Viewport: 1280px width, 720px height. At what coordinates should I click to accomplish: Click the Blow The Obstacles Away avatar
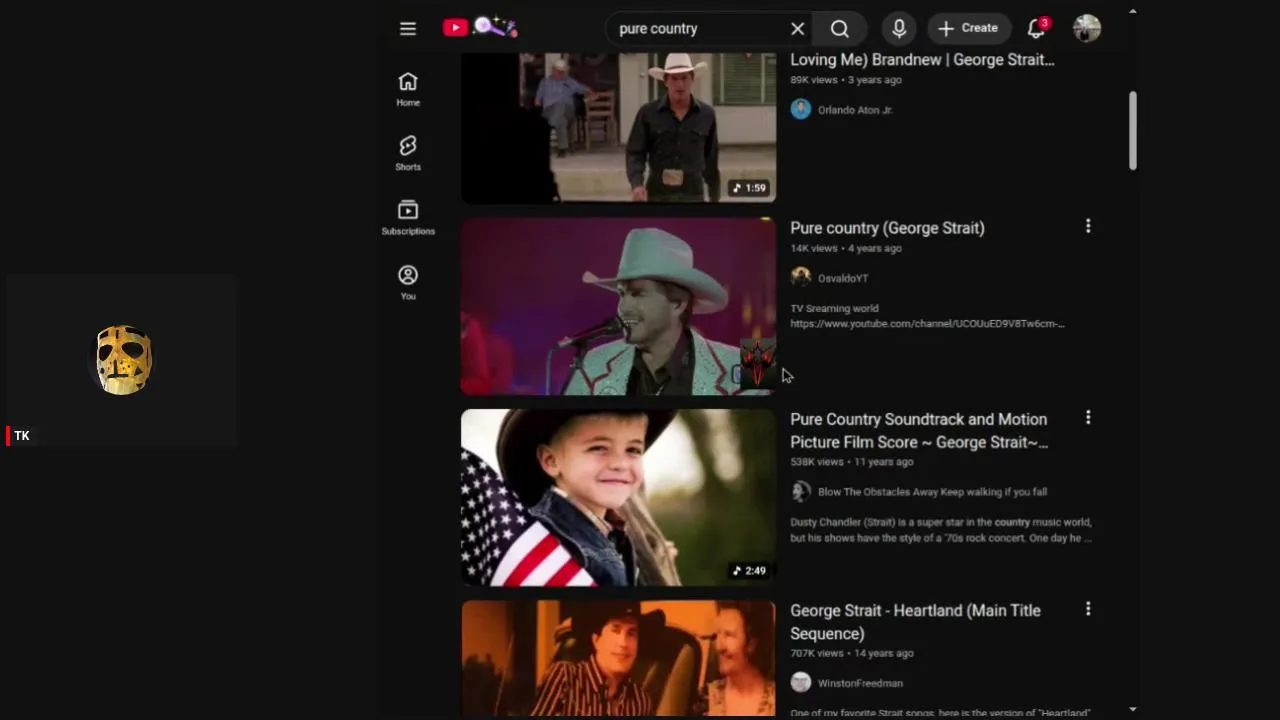(x=801, y=491)
